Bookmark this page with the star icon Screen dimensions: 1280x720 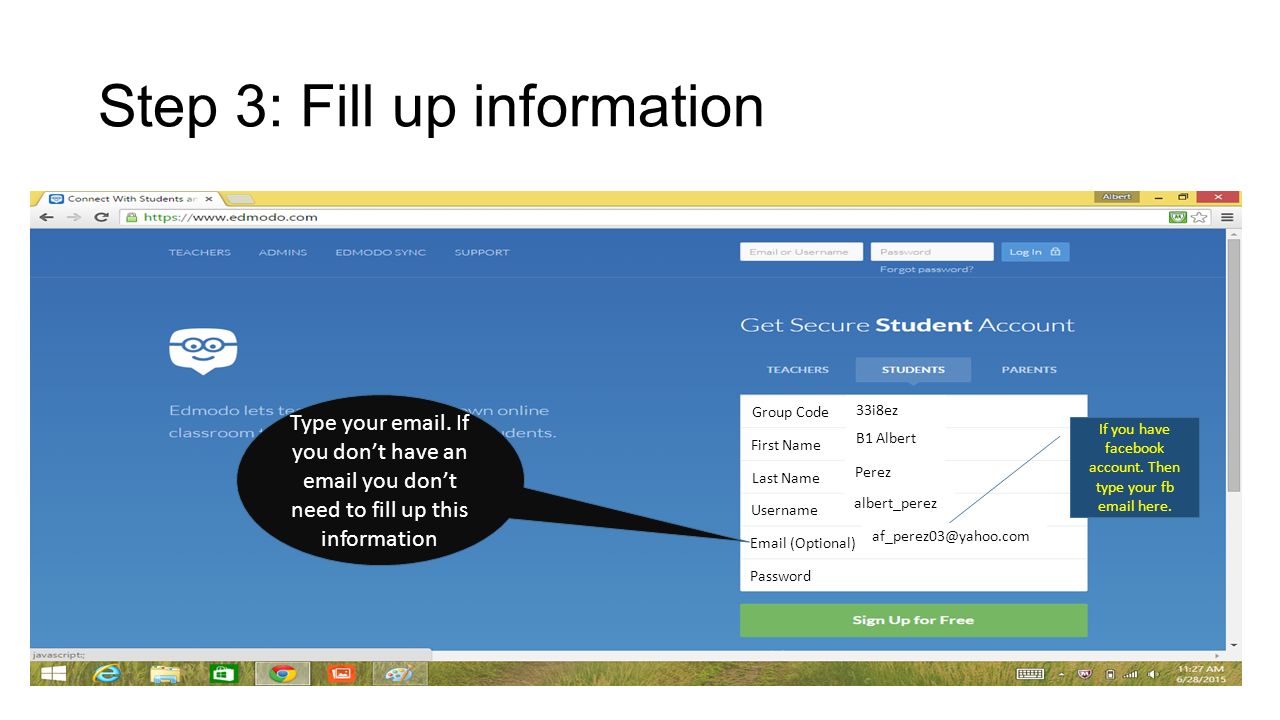(x=1200, y=217)
